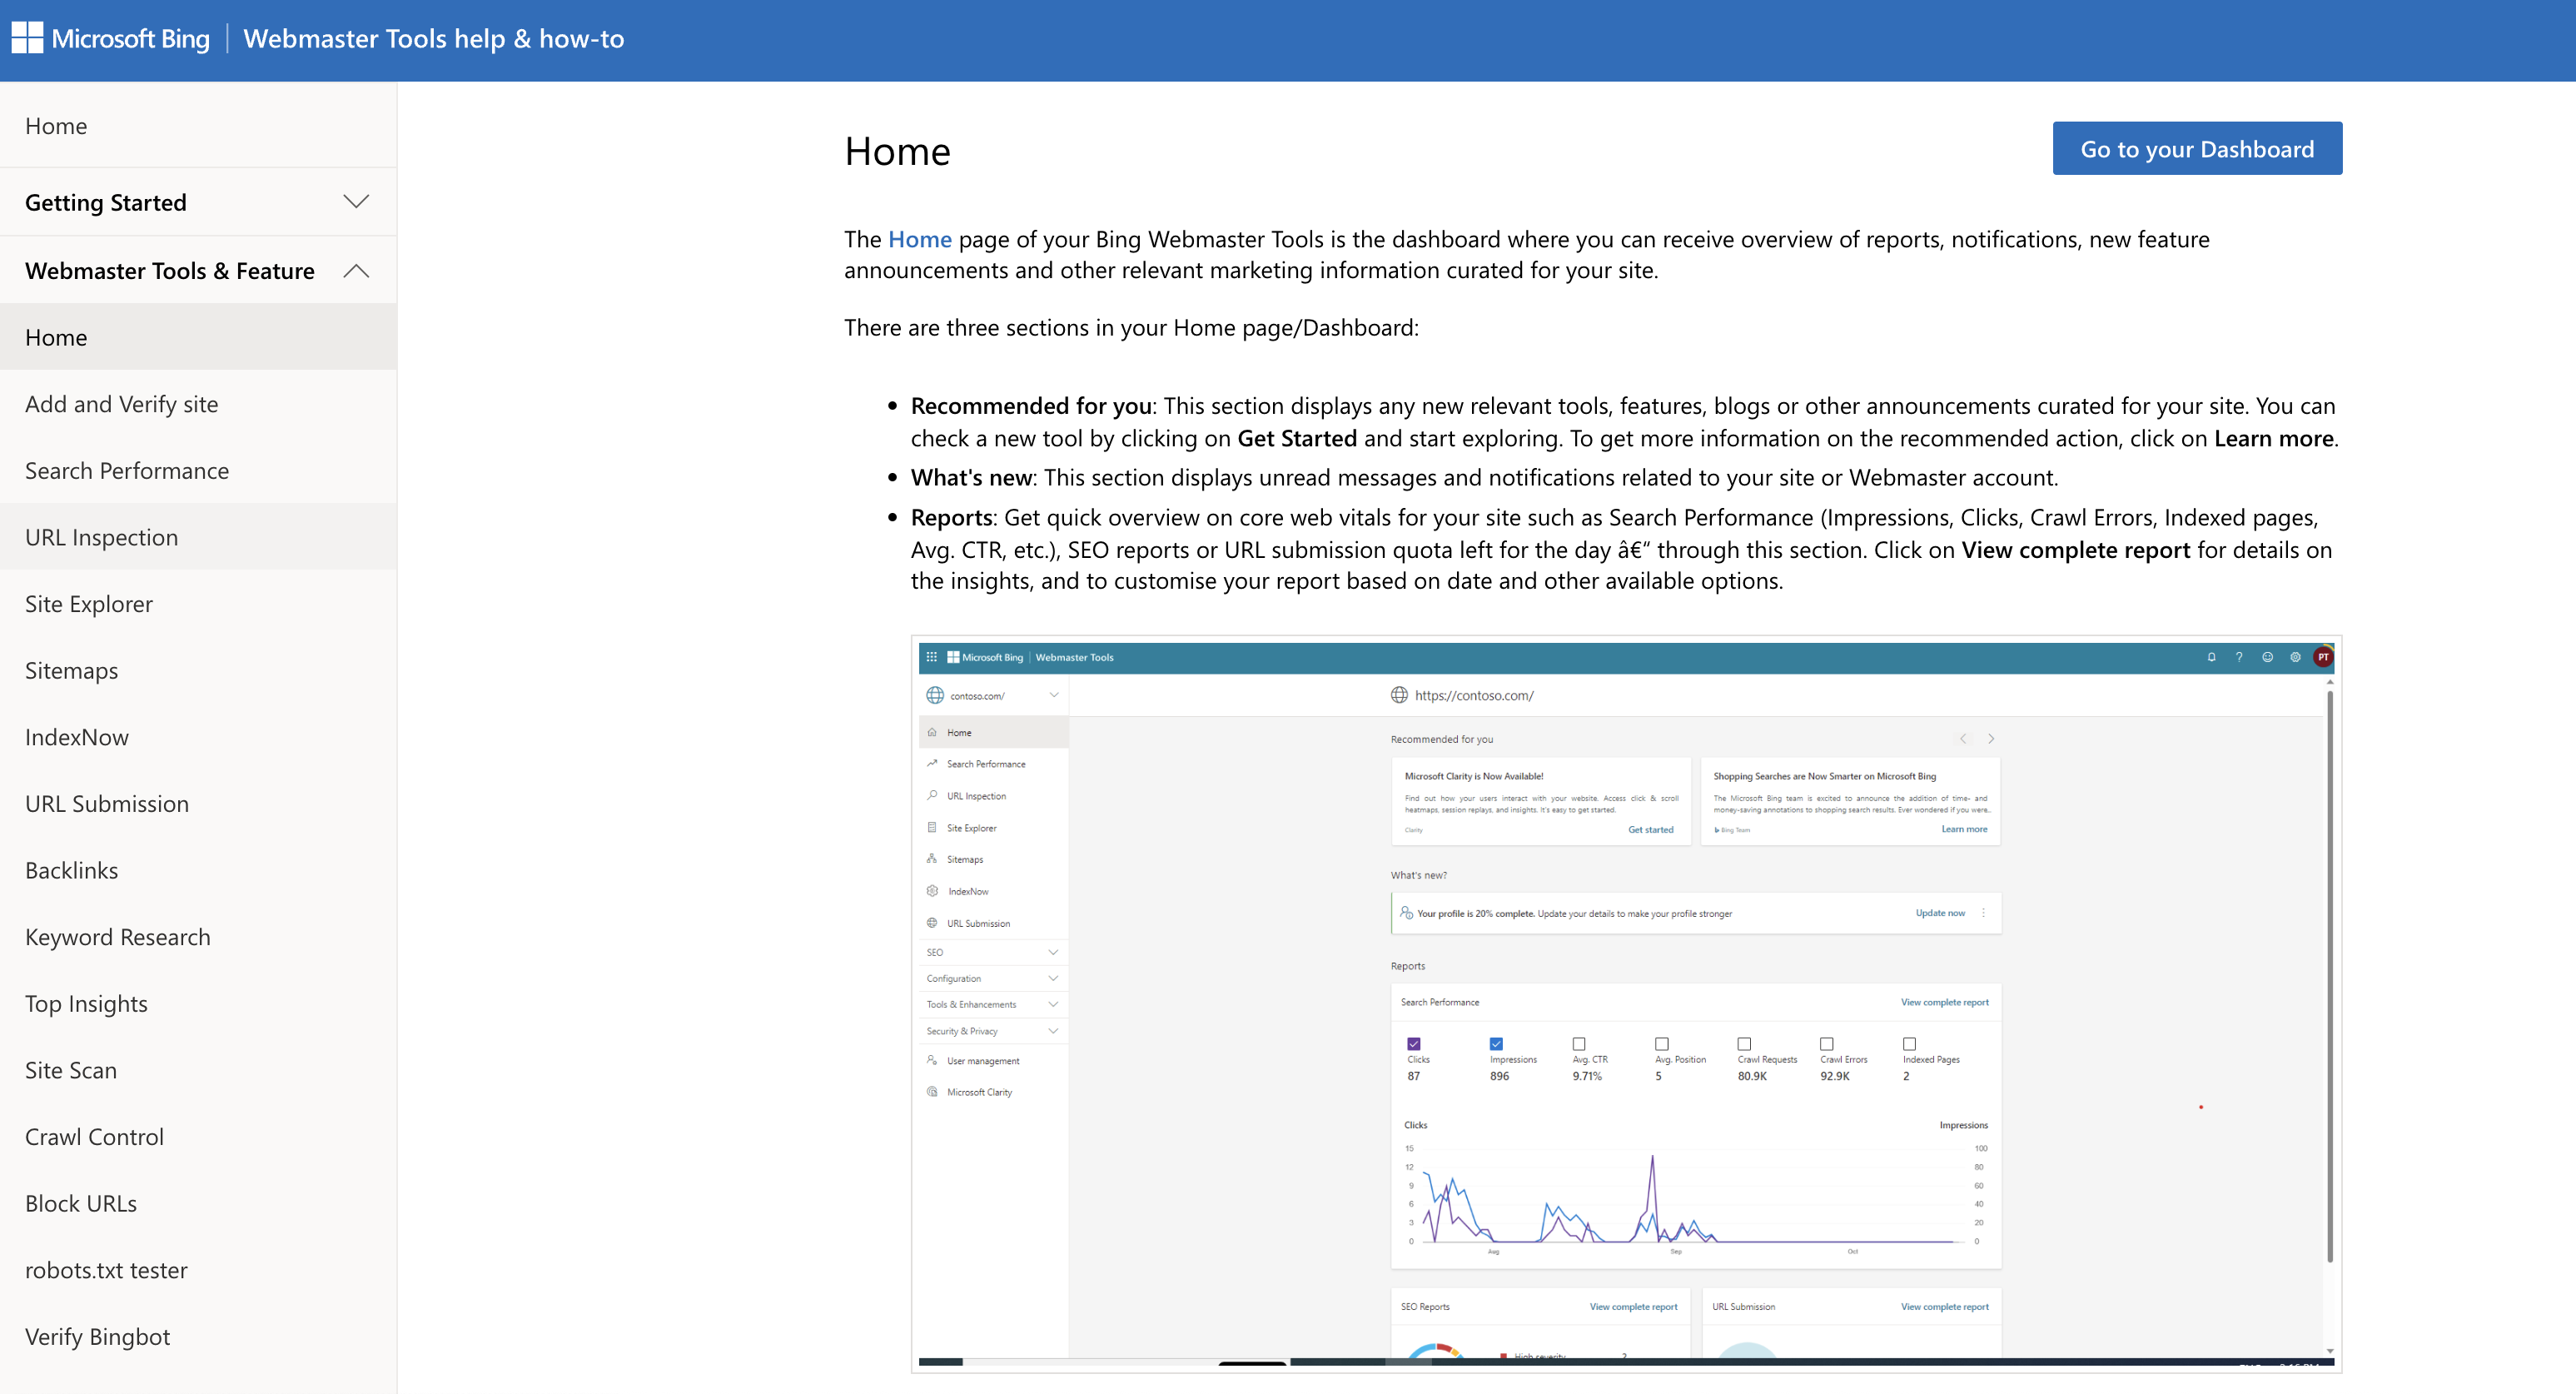Open the app launcher grid icon
Image resolution: width=2576 pixels, height=1394 pixels.
click(931, 657)
